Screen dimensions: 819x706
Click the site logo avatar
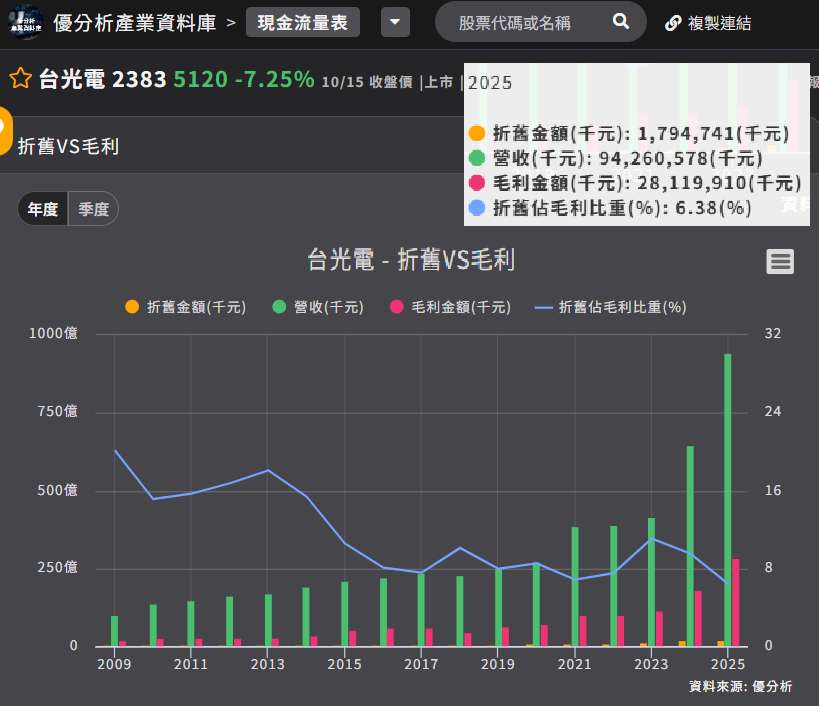click(26, 22)
